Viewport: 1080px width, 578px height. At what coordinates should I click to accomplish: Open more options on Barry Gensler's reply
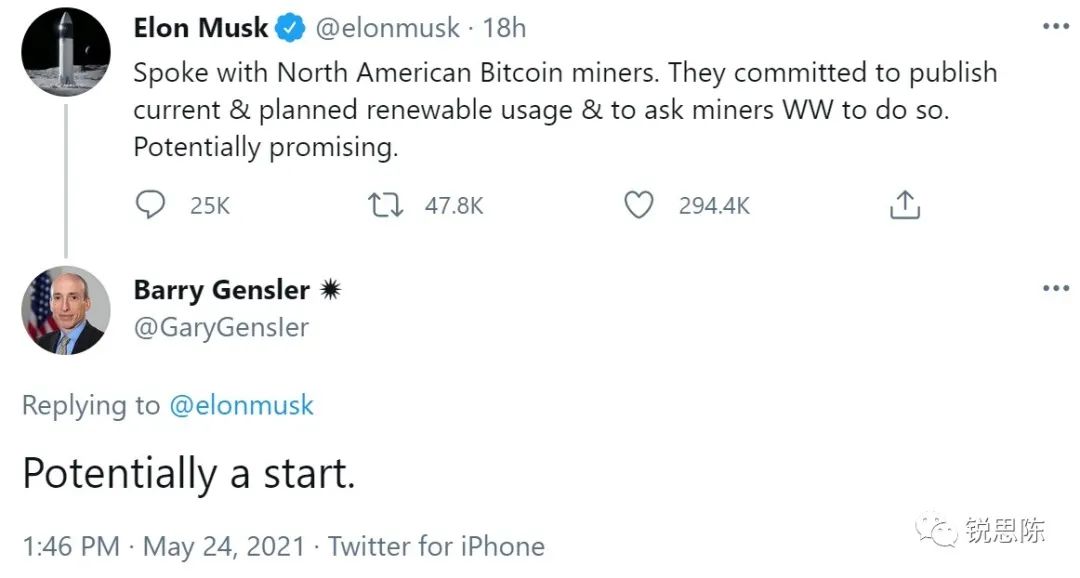pyautogui.click(x=1055, y=288)
